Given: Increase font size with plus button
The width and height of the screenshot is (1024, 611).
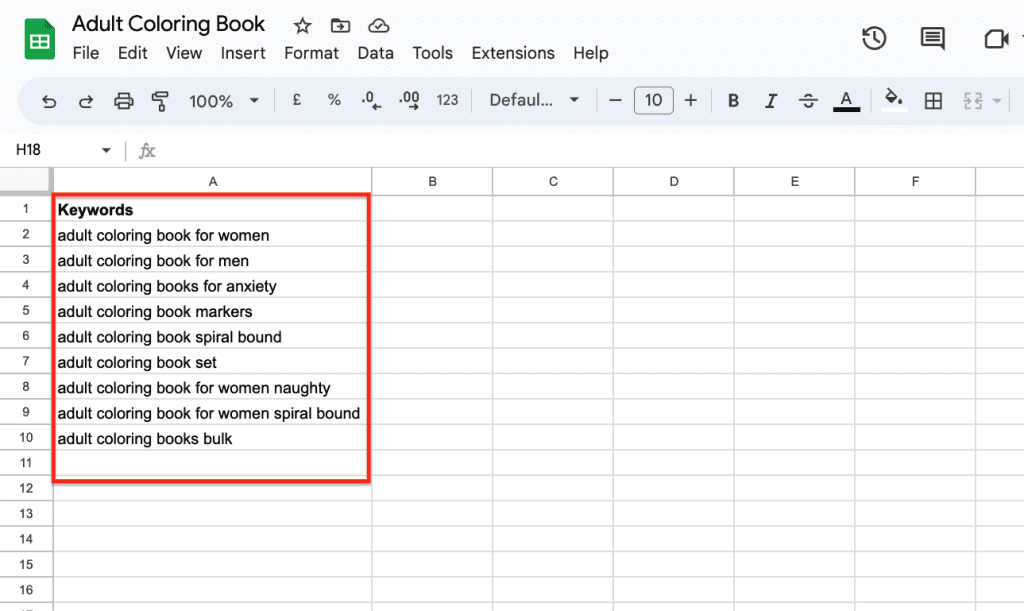Looking at the screenshot, I should pyautogui.click(x=690, y=100).
